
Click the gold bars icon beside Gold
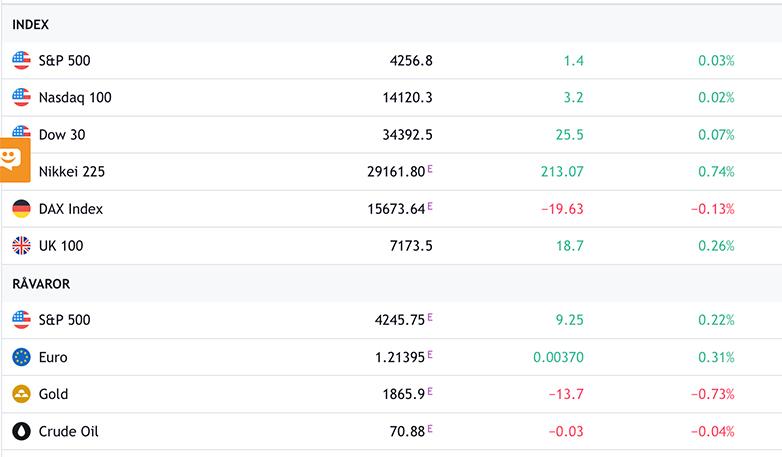(x=21, y=394)
